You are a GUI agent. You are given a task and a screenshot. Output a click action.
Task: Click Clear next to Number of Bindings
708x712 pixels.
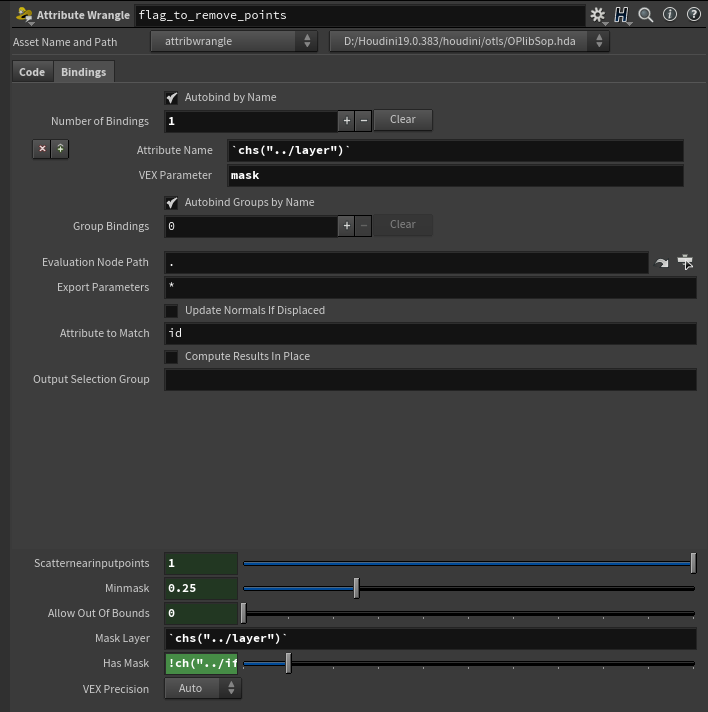point(403,120)
